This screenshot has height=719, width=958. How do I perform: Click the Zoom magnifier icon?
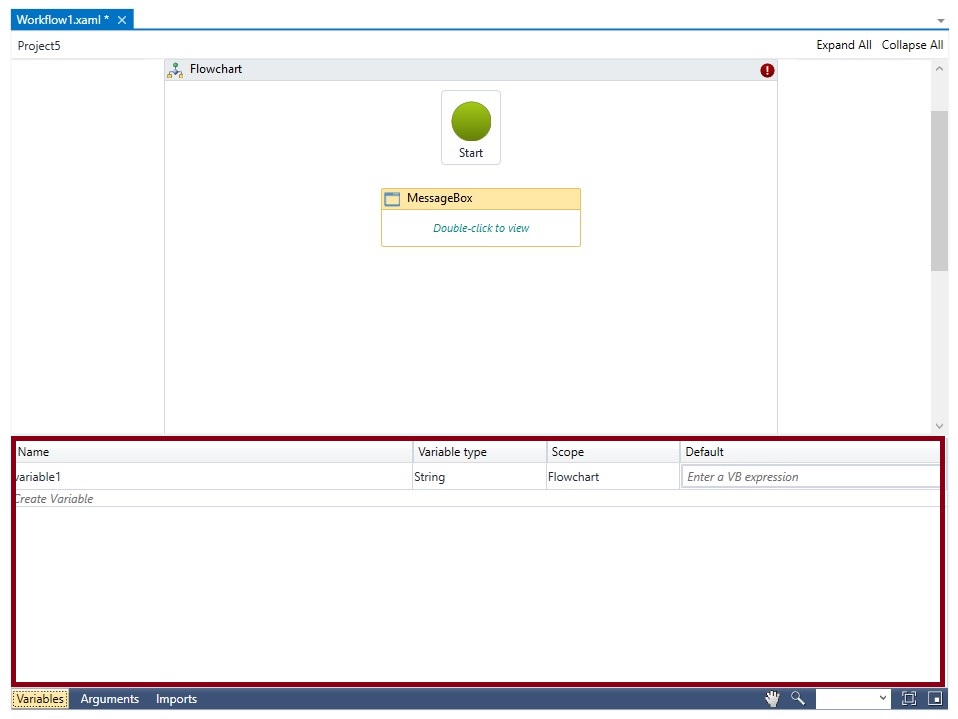798,698
